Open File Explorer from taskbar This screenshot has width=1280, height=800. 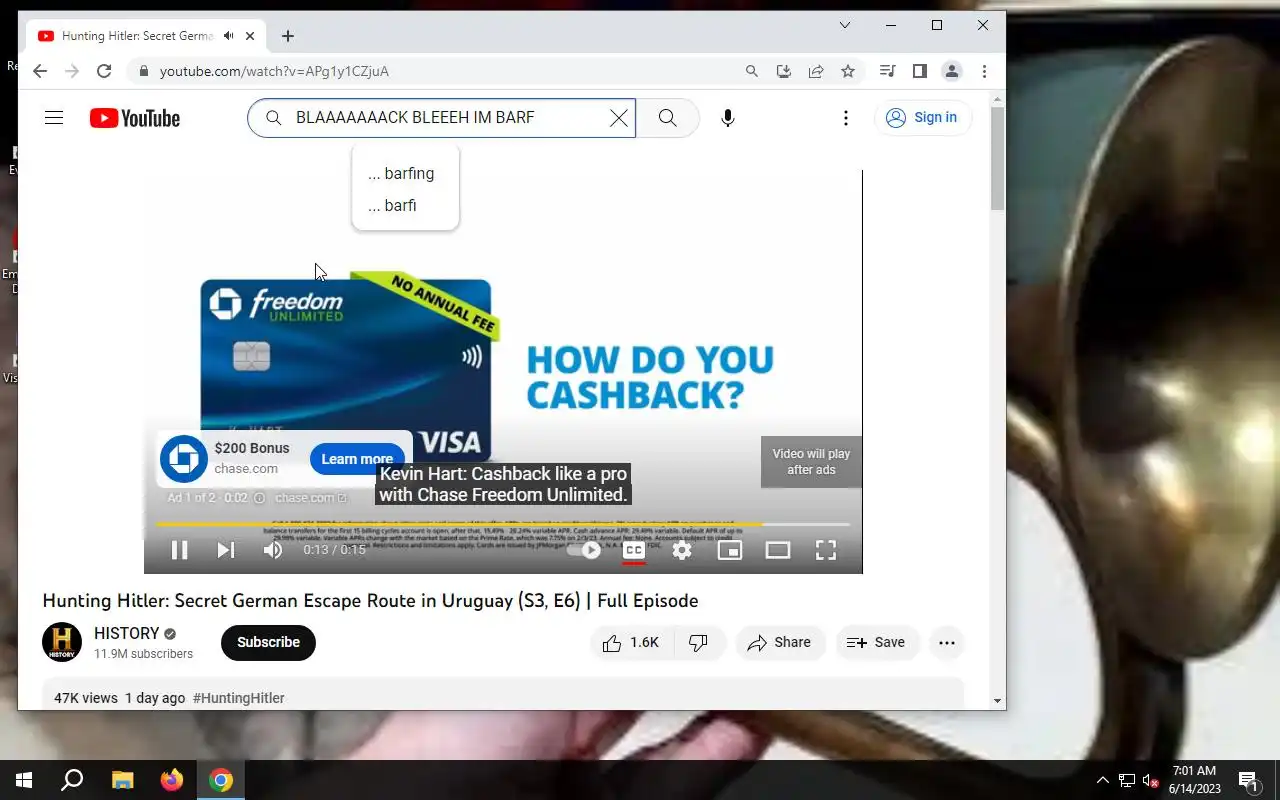122,780
